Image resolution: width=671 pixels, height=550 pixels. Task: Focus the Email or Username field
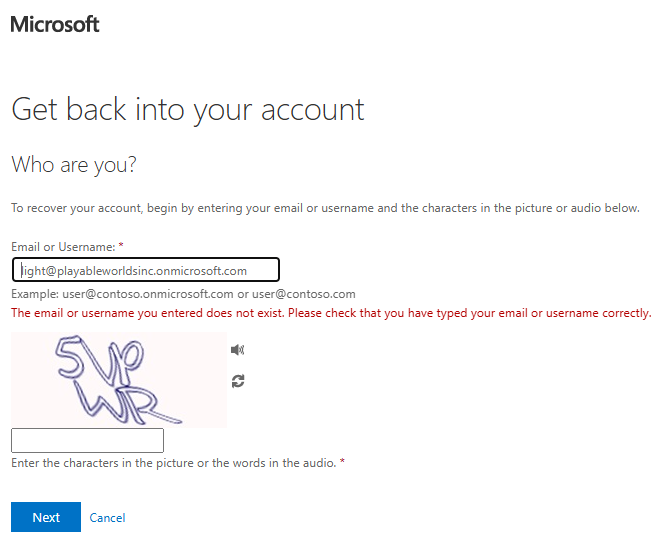146,270
